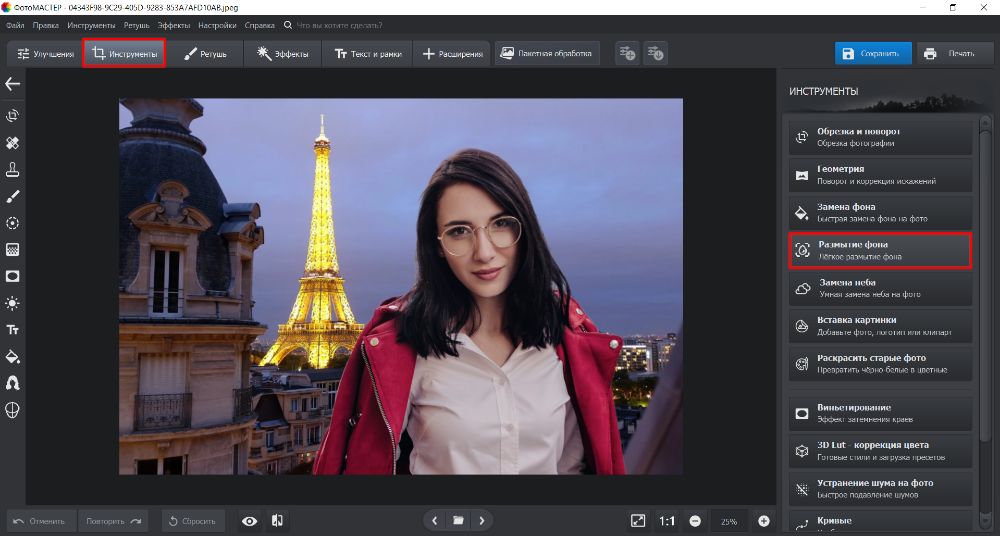The image size is (1000, 536).
Task: Click the fit-to-screen zoom icon
Action: tap(638, 521)
